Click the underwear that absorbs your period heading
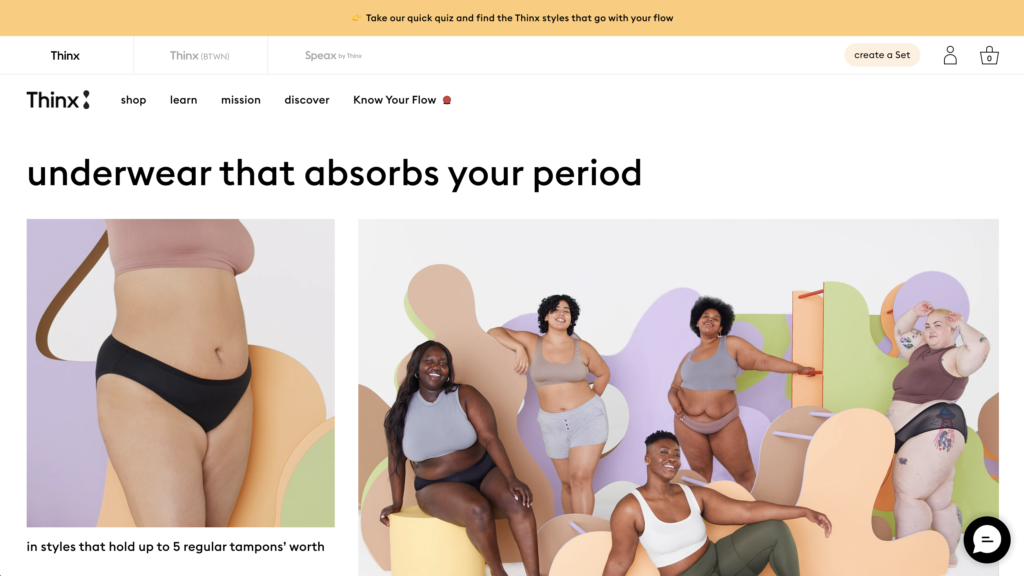Screen dimensions: 1024x576 pos(334,174)
